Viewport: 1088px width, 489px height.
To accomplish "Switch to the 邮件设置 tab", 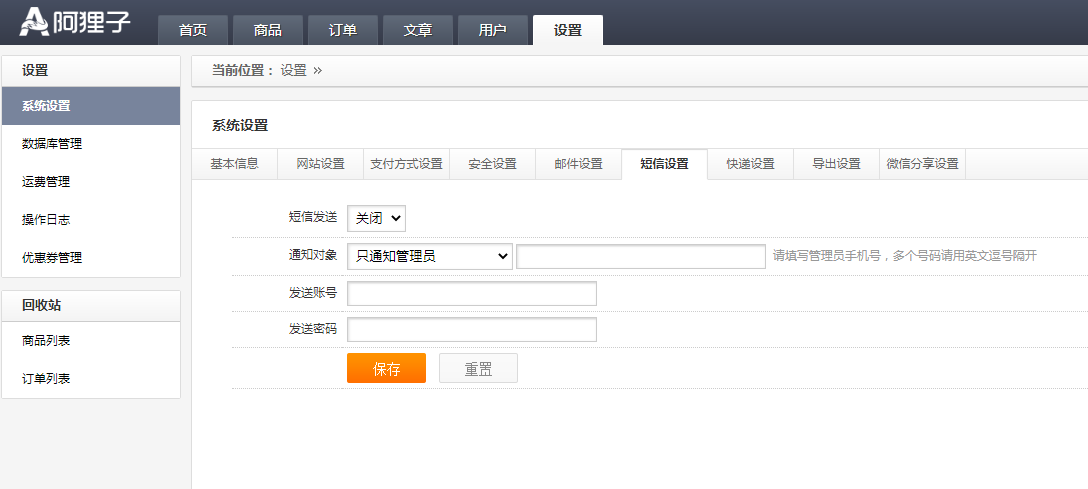I will (578, 164).
